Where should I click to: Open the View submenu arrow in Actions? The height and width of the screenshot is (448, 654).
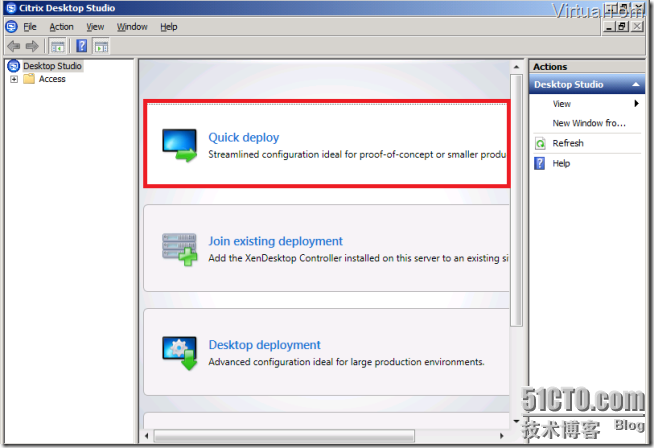click(x=636, y=103)
